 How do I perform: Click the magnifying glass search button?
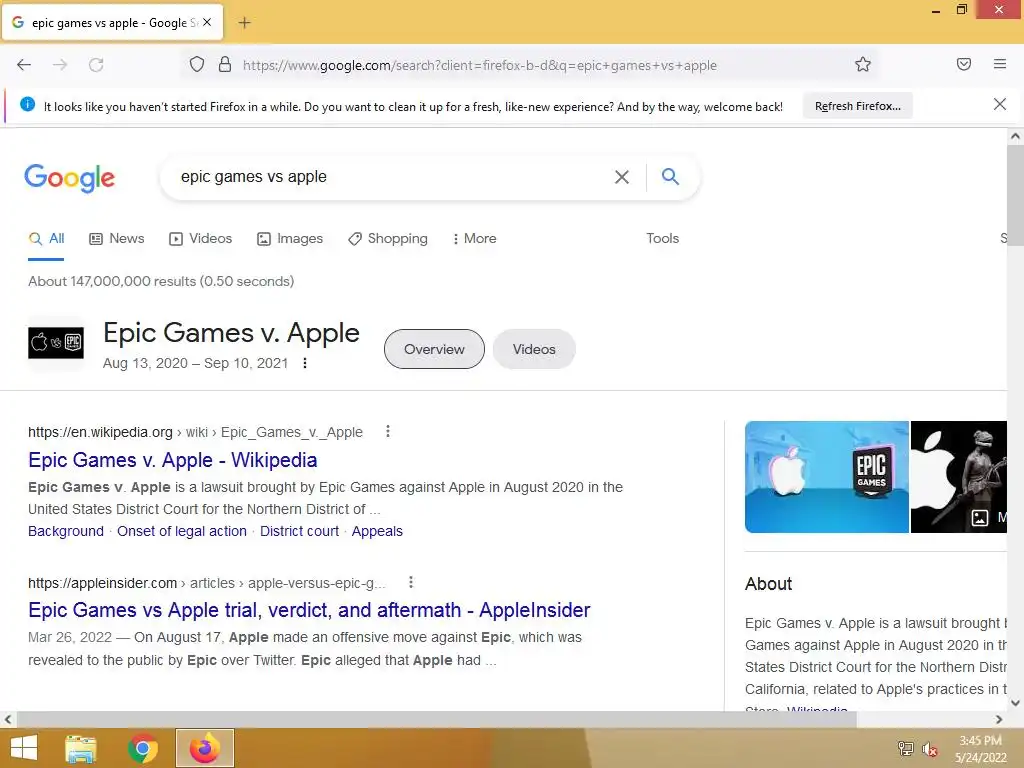670,176
